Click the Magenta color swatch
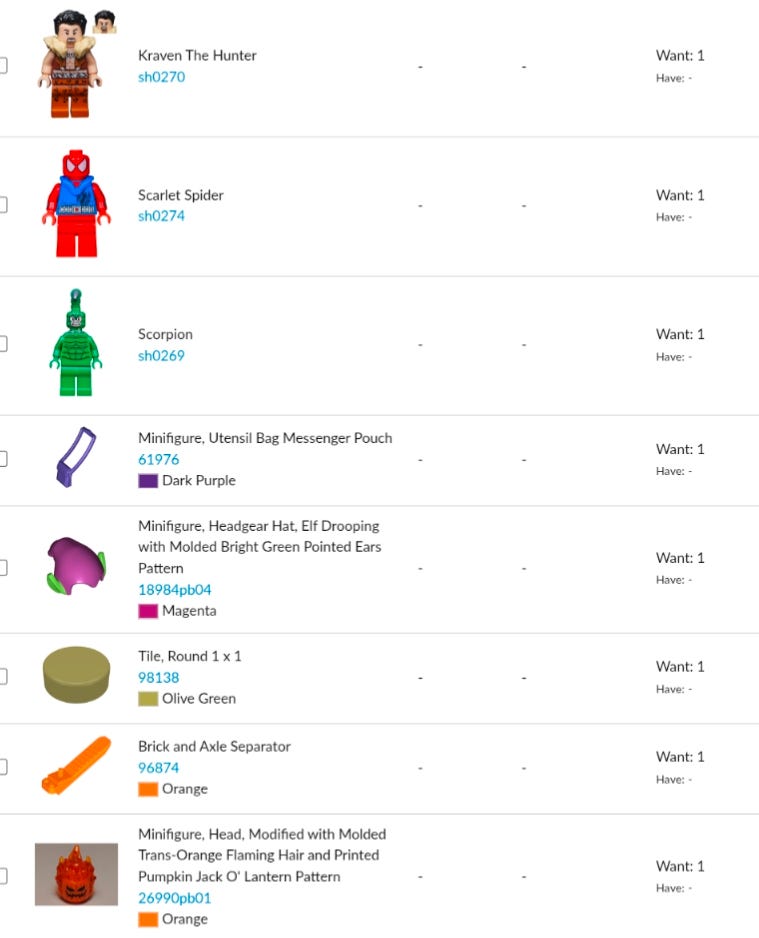The height and width of the screenshot is (938, 759). coord(148,611)
